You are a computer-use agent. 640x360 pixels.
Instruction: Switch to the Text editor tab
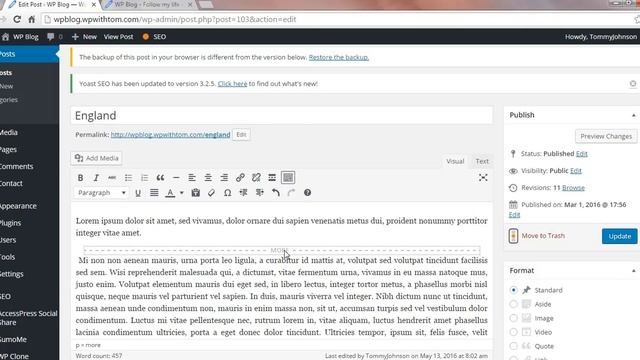click(x=482, y=161)
